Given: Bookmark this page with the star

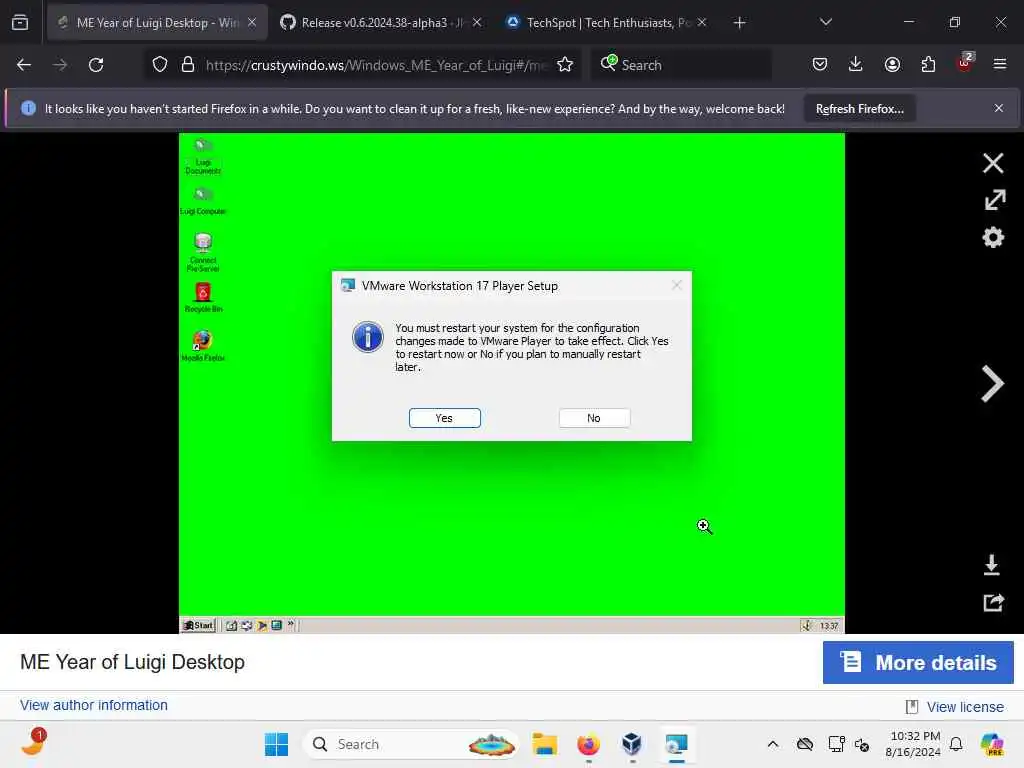Looking at the screenshot, I should point(565,65).
